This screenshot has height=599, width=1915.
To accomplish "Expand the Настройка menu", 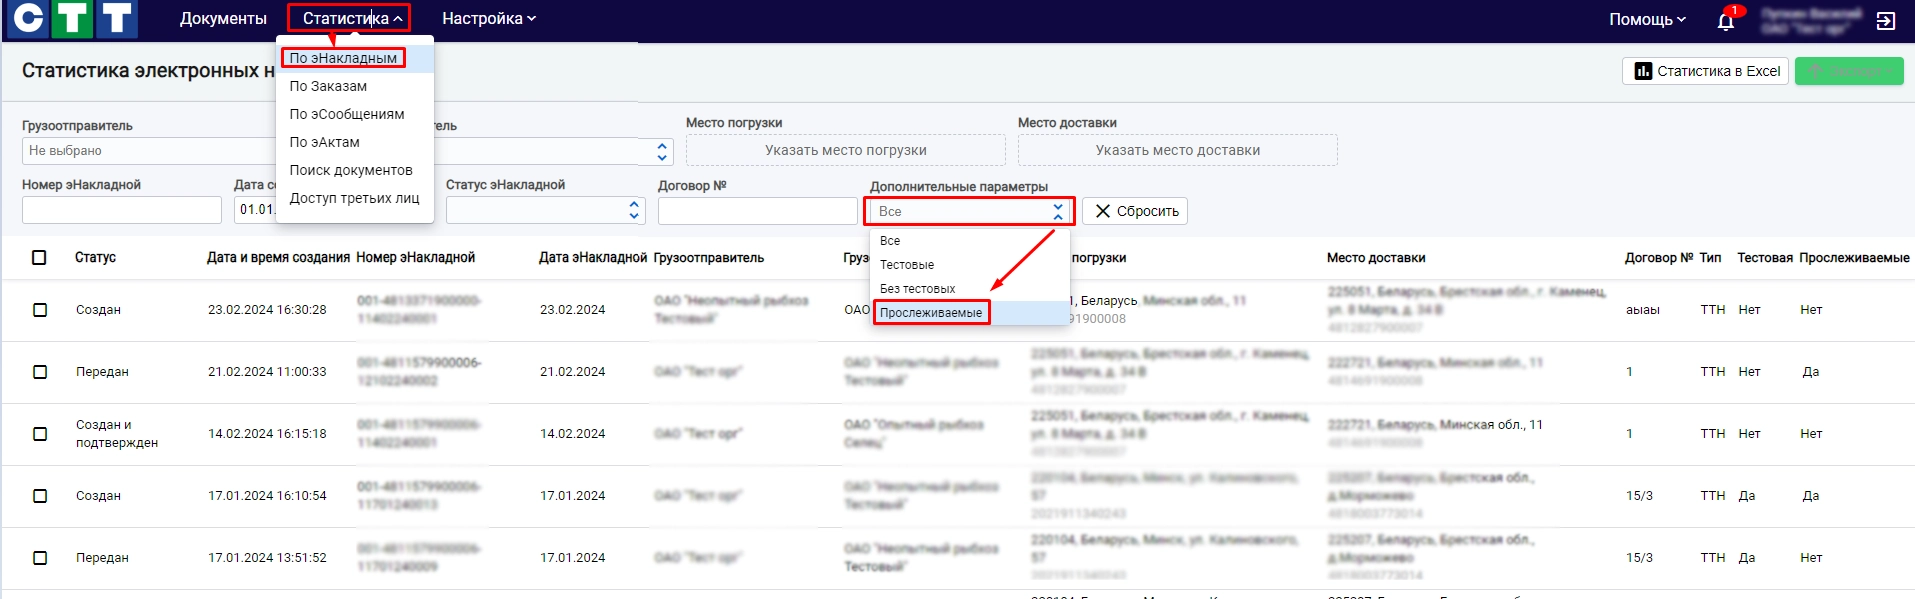I will point(489,19).
